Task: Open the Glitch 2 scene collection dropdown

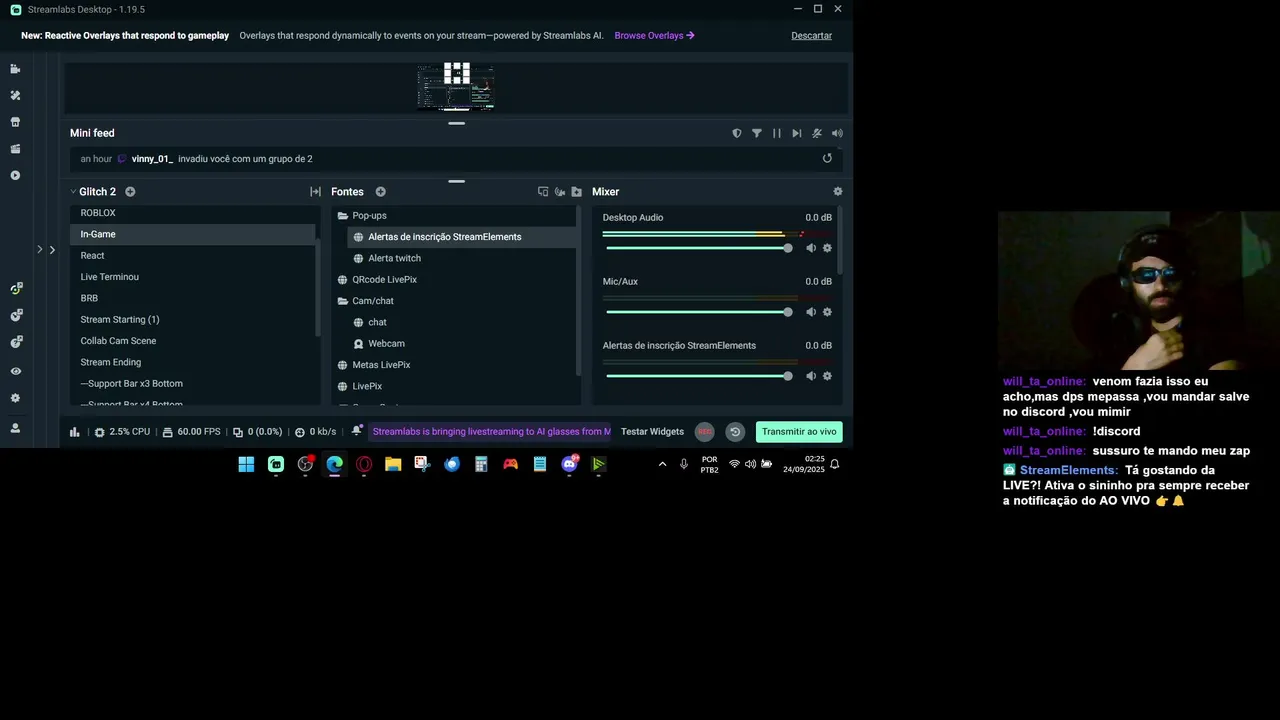Action: pos(93,192)
